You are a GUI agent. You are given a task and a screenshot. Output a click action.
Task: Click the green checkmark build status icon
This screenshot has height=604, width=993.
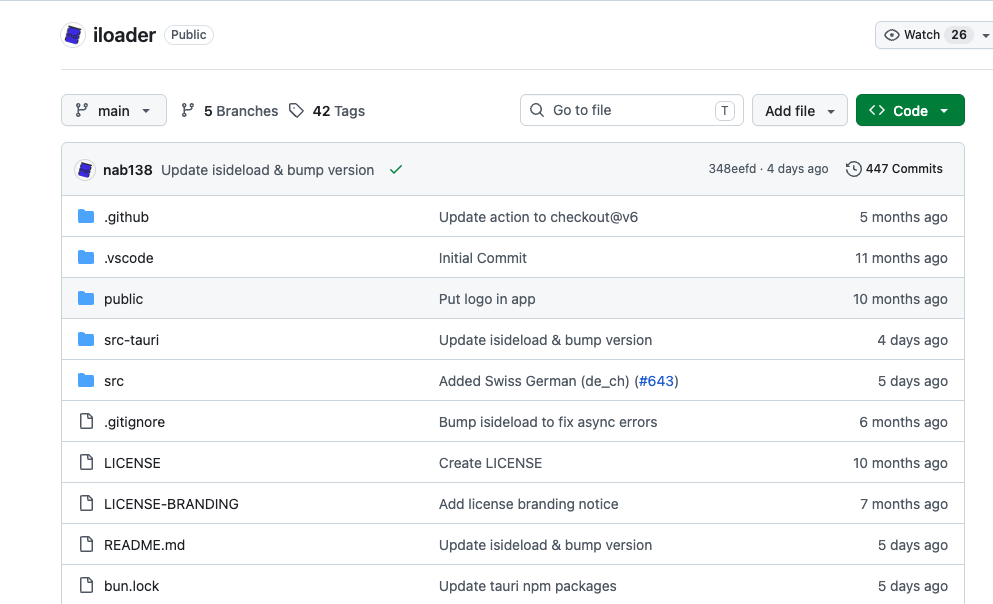coord(396,169)
